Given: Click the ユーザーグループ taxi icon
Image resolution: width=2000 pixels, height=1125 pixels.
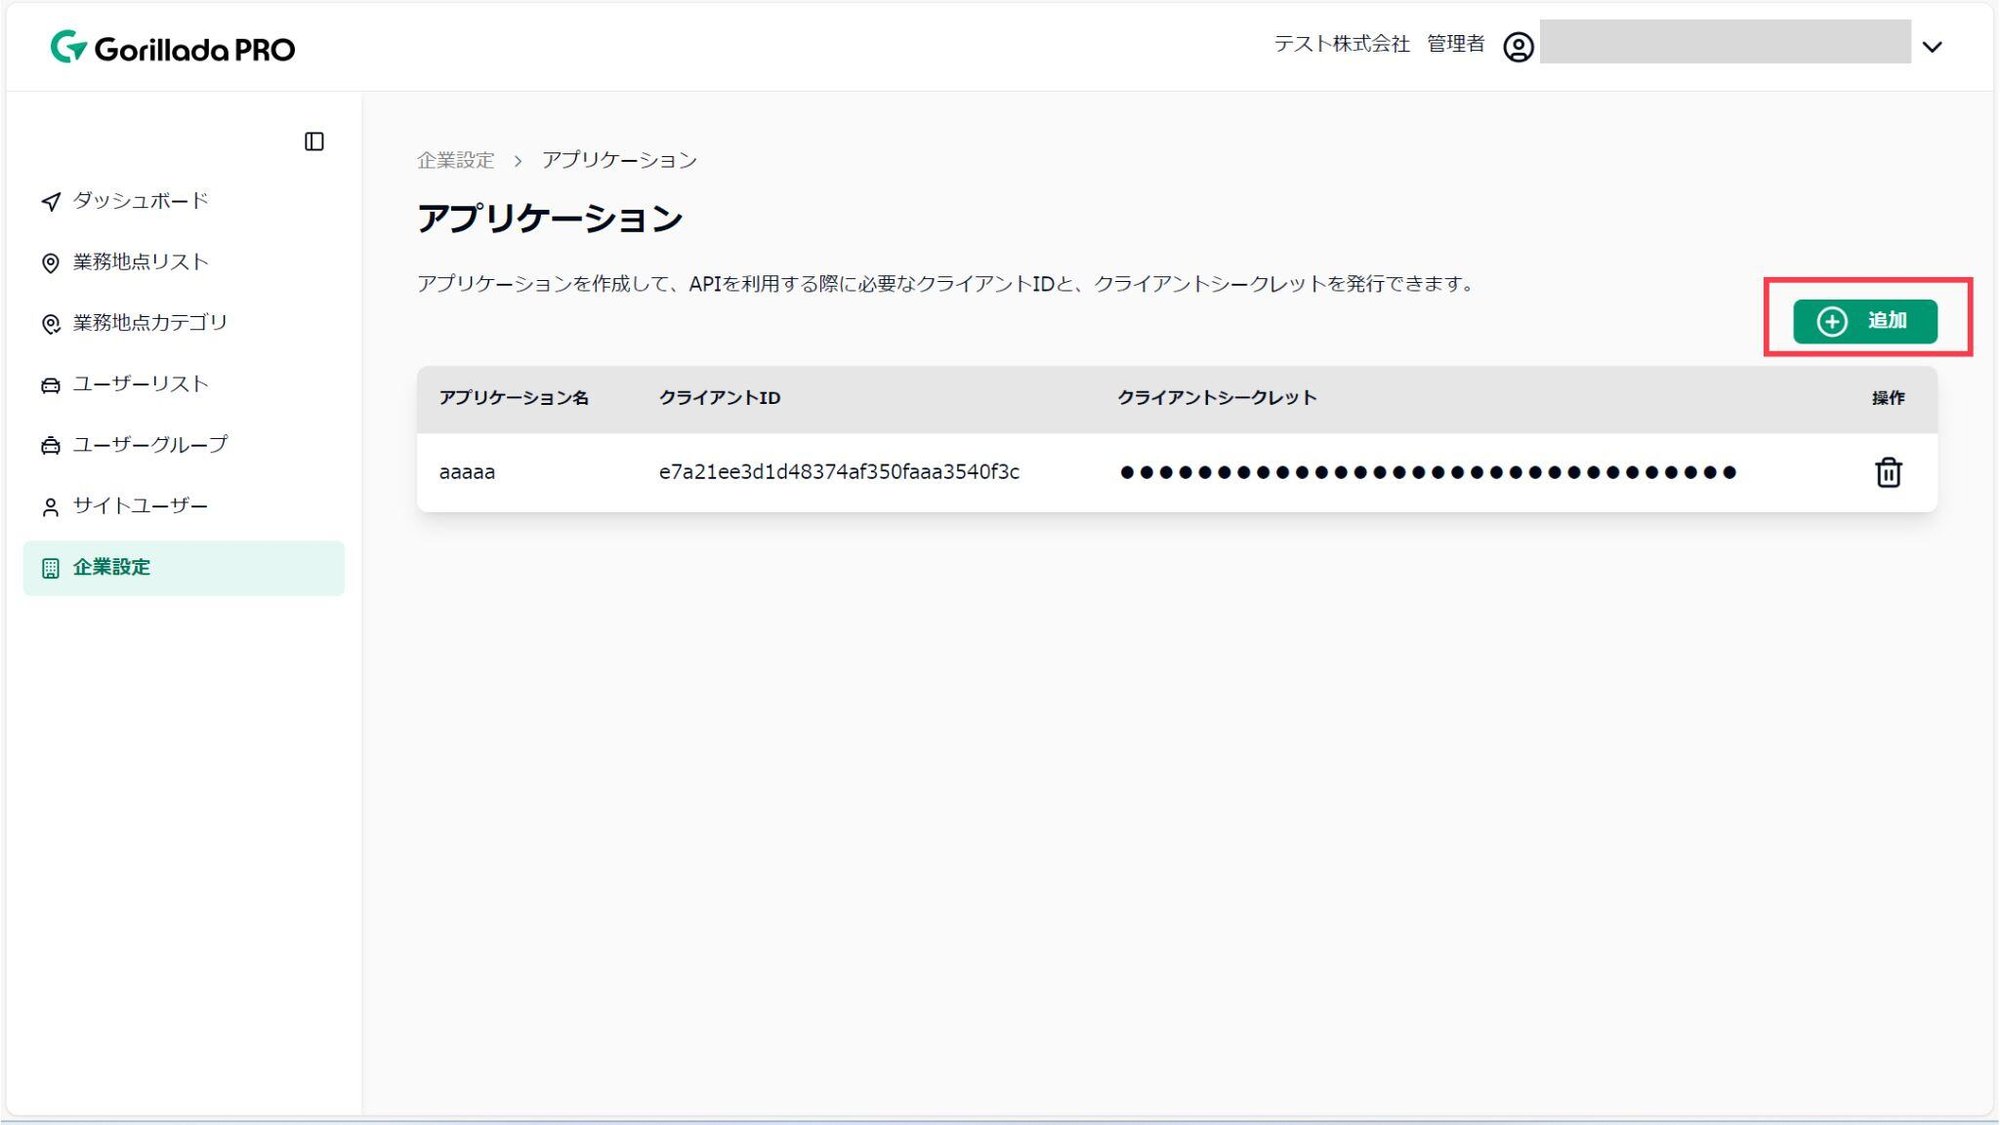Looking at the screenshot, I should tap(50, 446).
